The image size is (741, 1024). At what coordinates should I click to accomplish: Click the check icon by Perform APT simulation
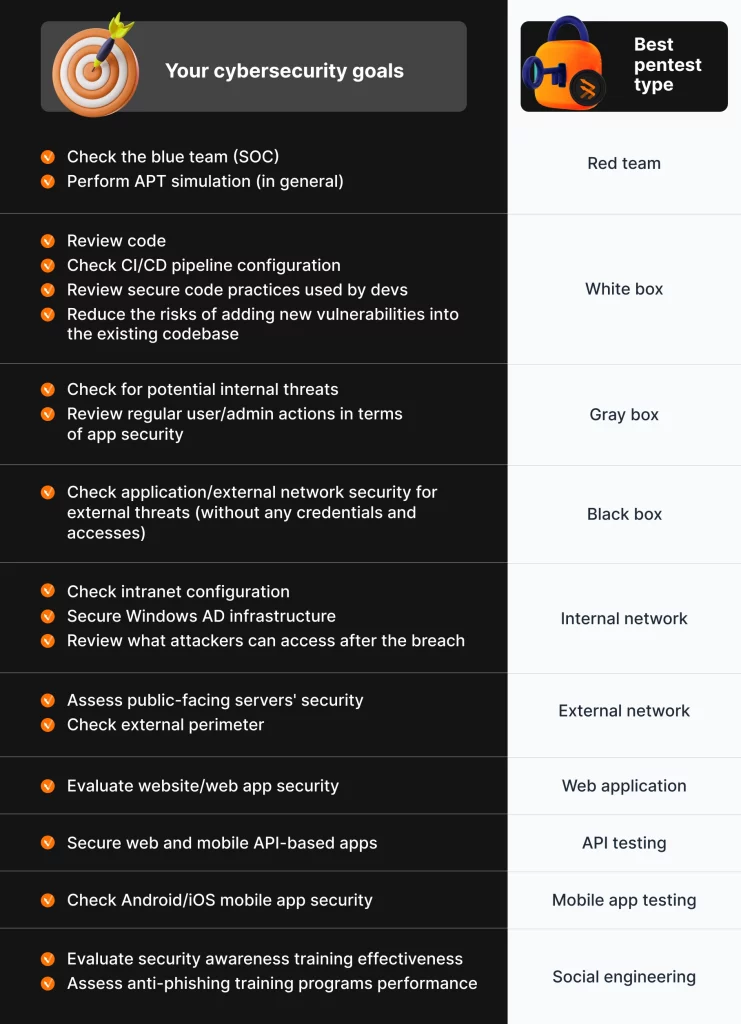point(48,182)
